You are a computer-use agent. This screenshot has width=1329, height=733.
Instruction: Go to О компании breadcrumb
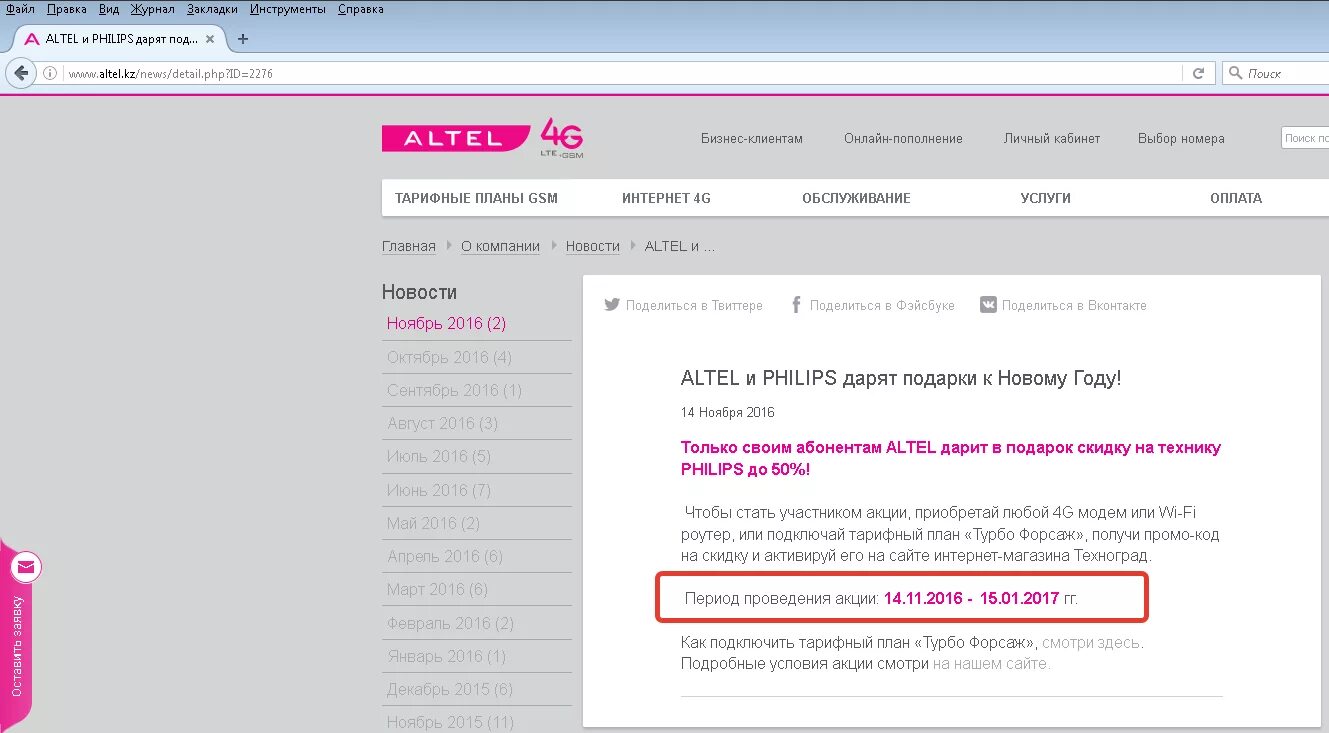(x=500, y=246)
